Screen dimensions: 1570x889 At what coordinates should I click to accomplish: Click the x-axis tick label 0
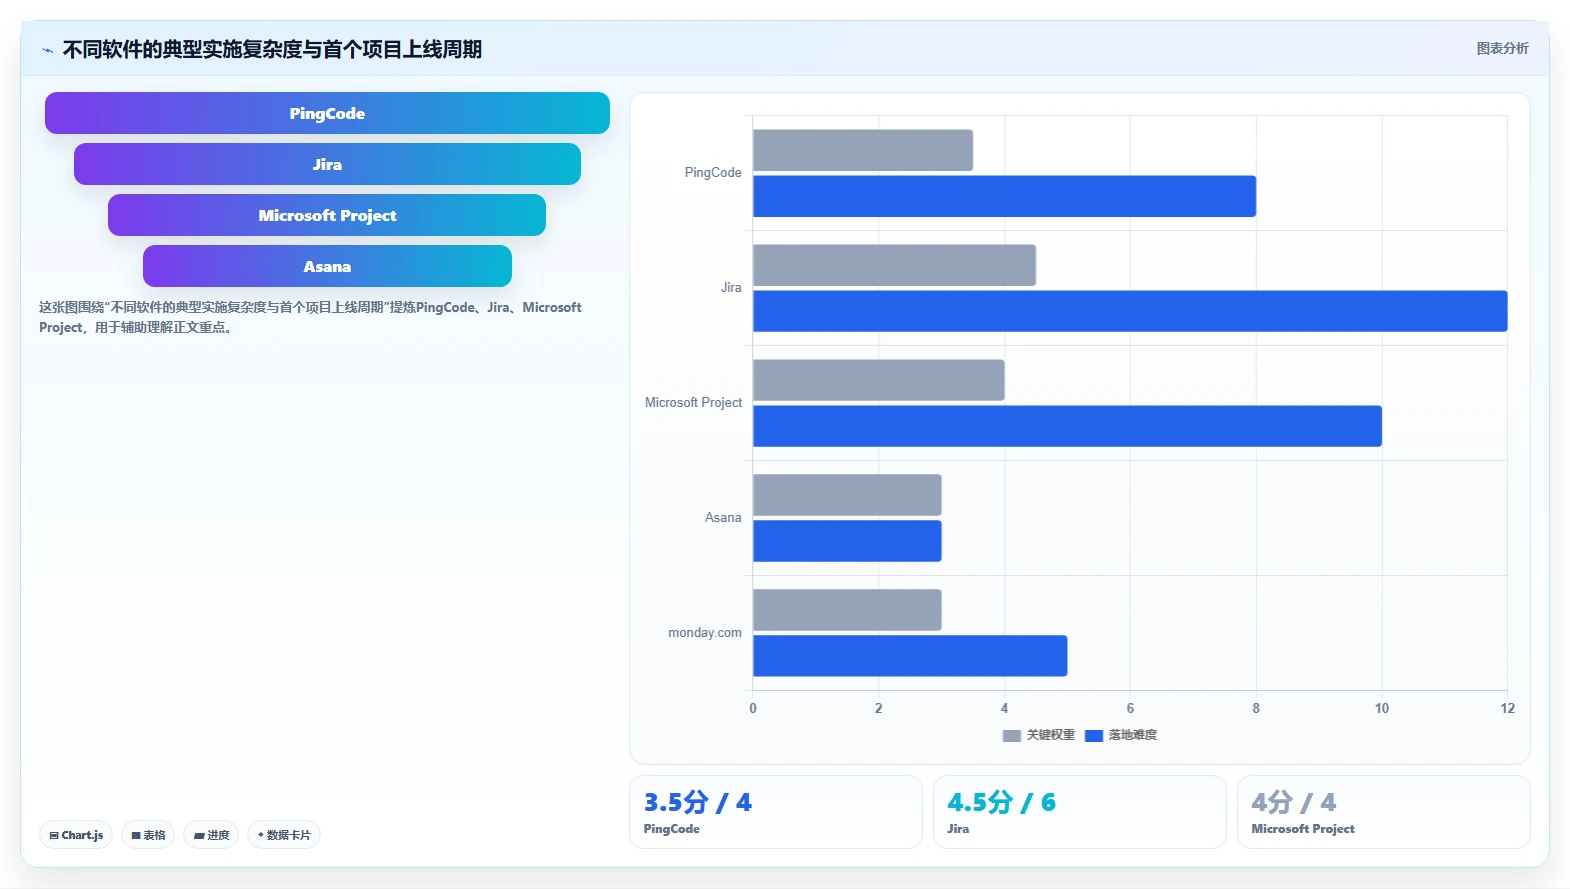click(753, 708)
